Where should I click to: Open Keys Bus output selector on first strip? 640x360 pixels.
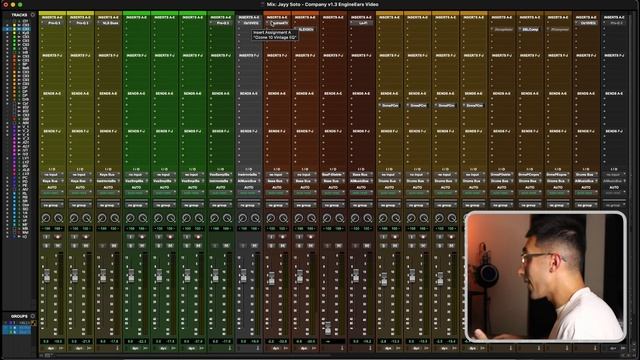point(52,181)
